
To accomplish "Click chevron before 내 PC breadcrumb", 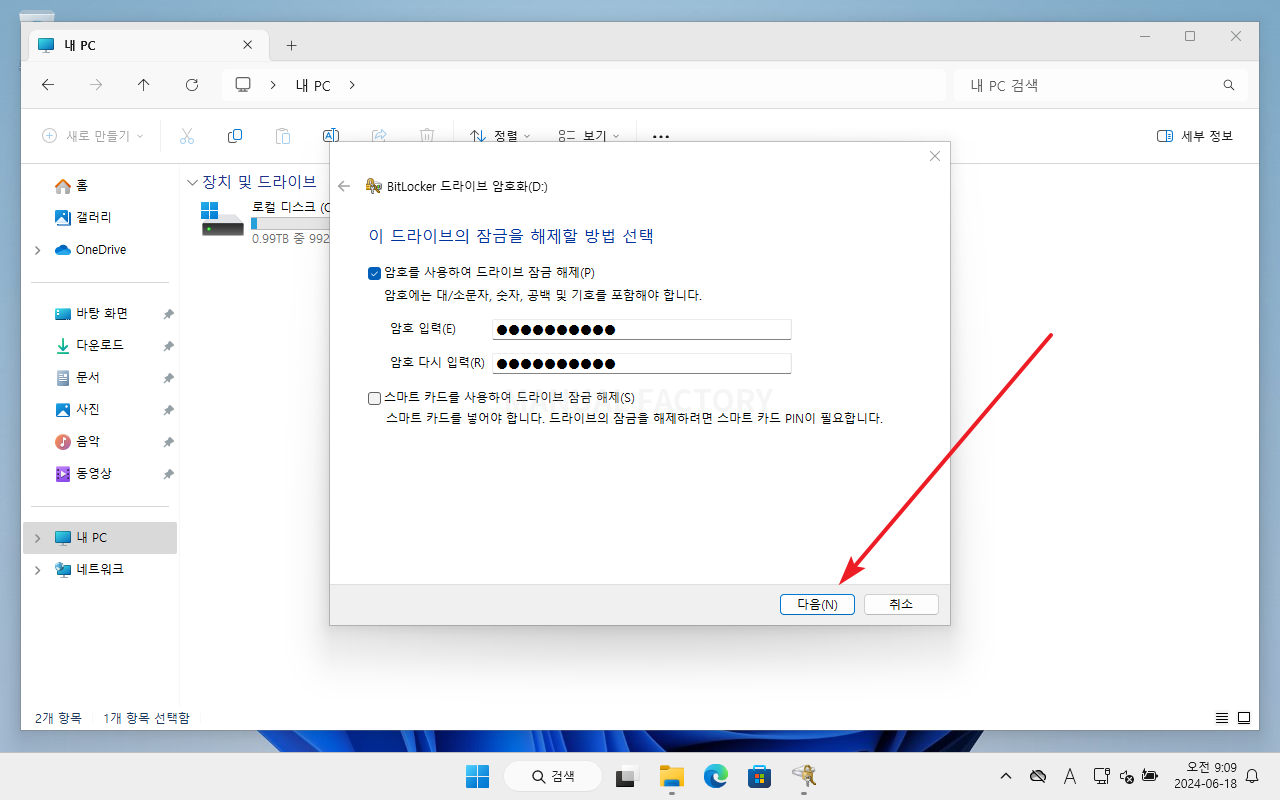I will point(273,85).
